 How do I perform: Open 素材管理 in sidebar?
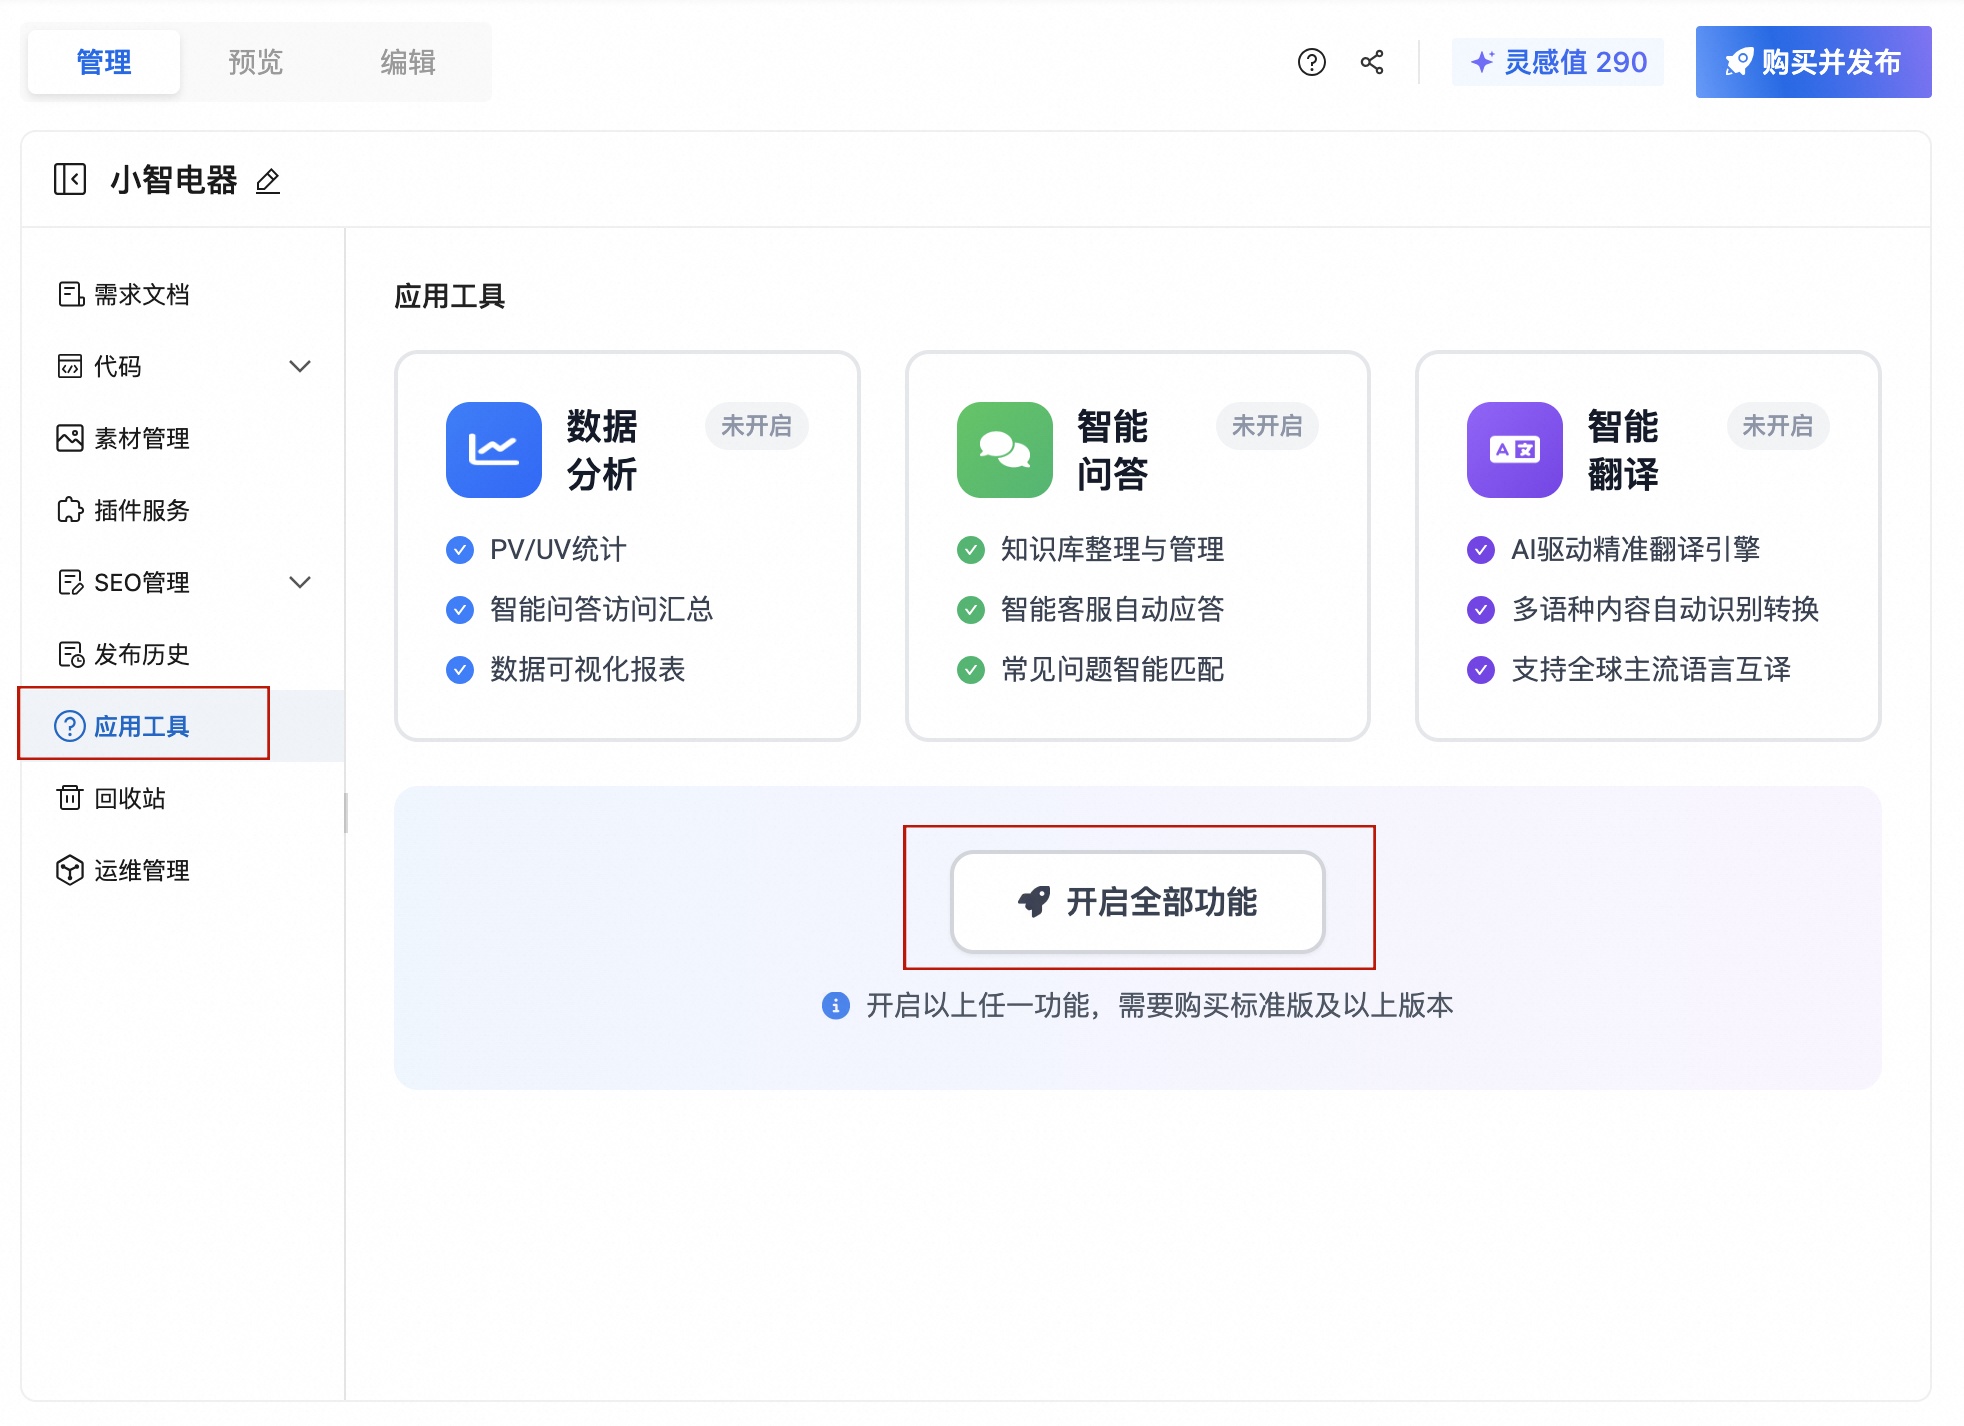(x=182, y=438)
